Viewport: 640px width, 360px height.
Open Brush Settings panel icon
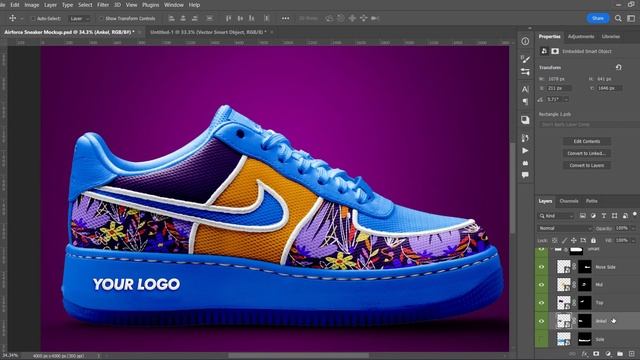pos(525,59)
